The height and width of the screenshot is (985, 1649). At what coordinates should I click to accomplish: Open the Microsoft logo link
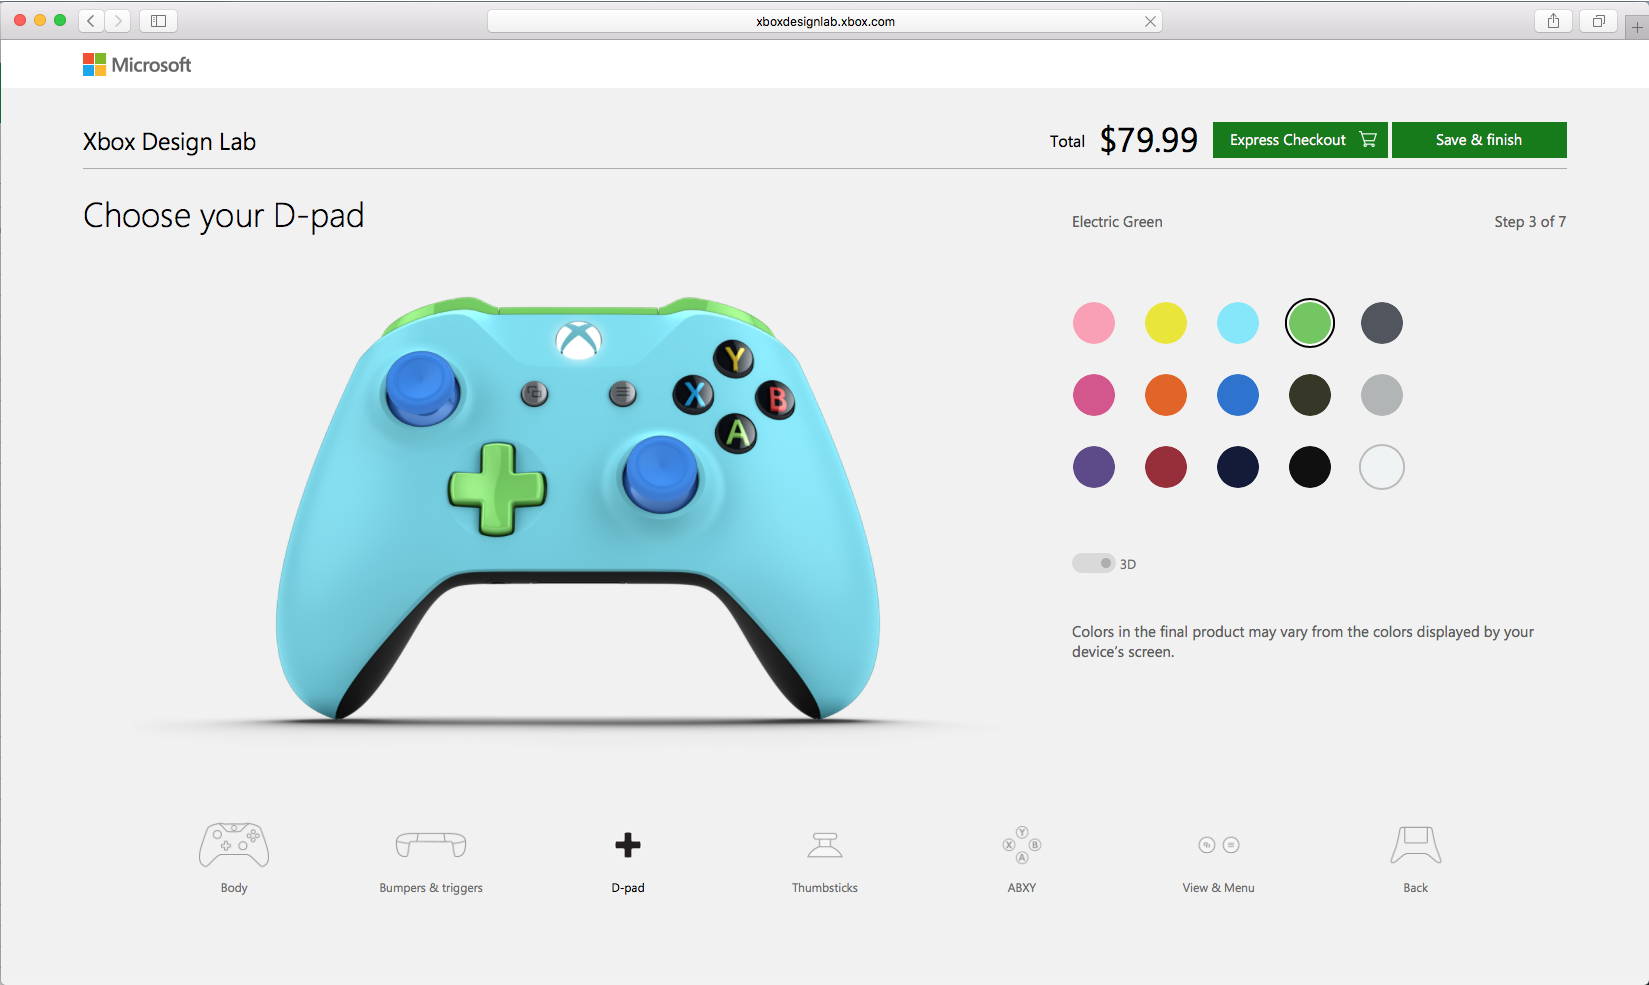tap(137, 65)
